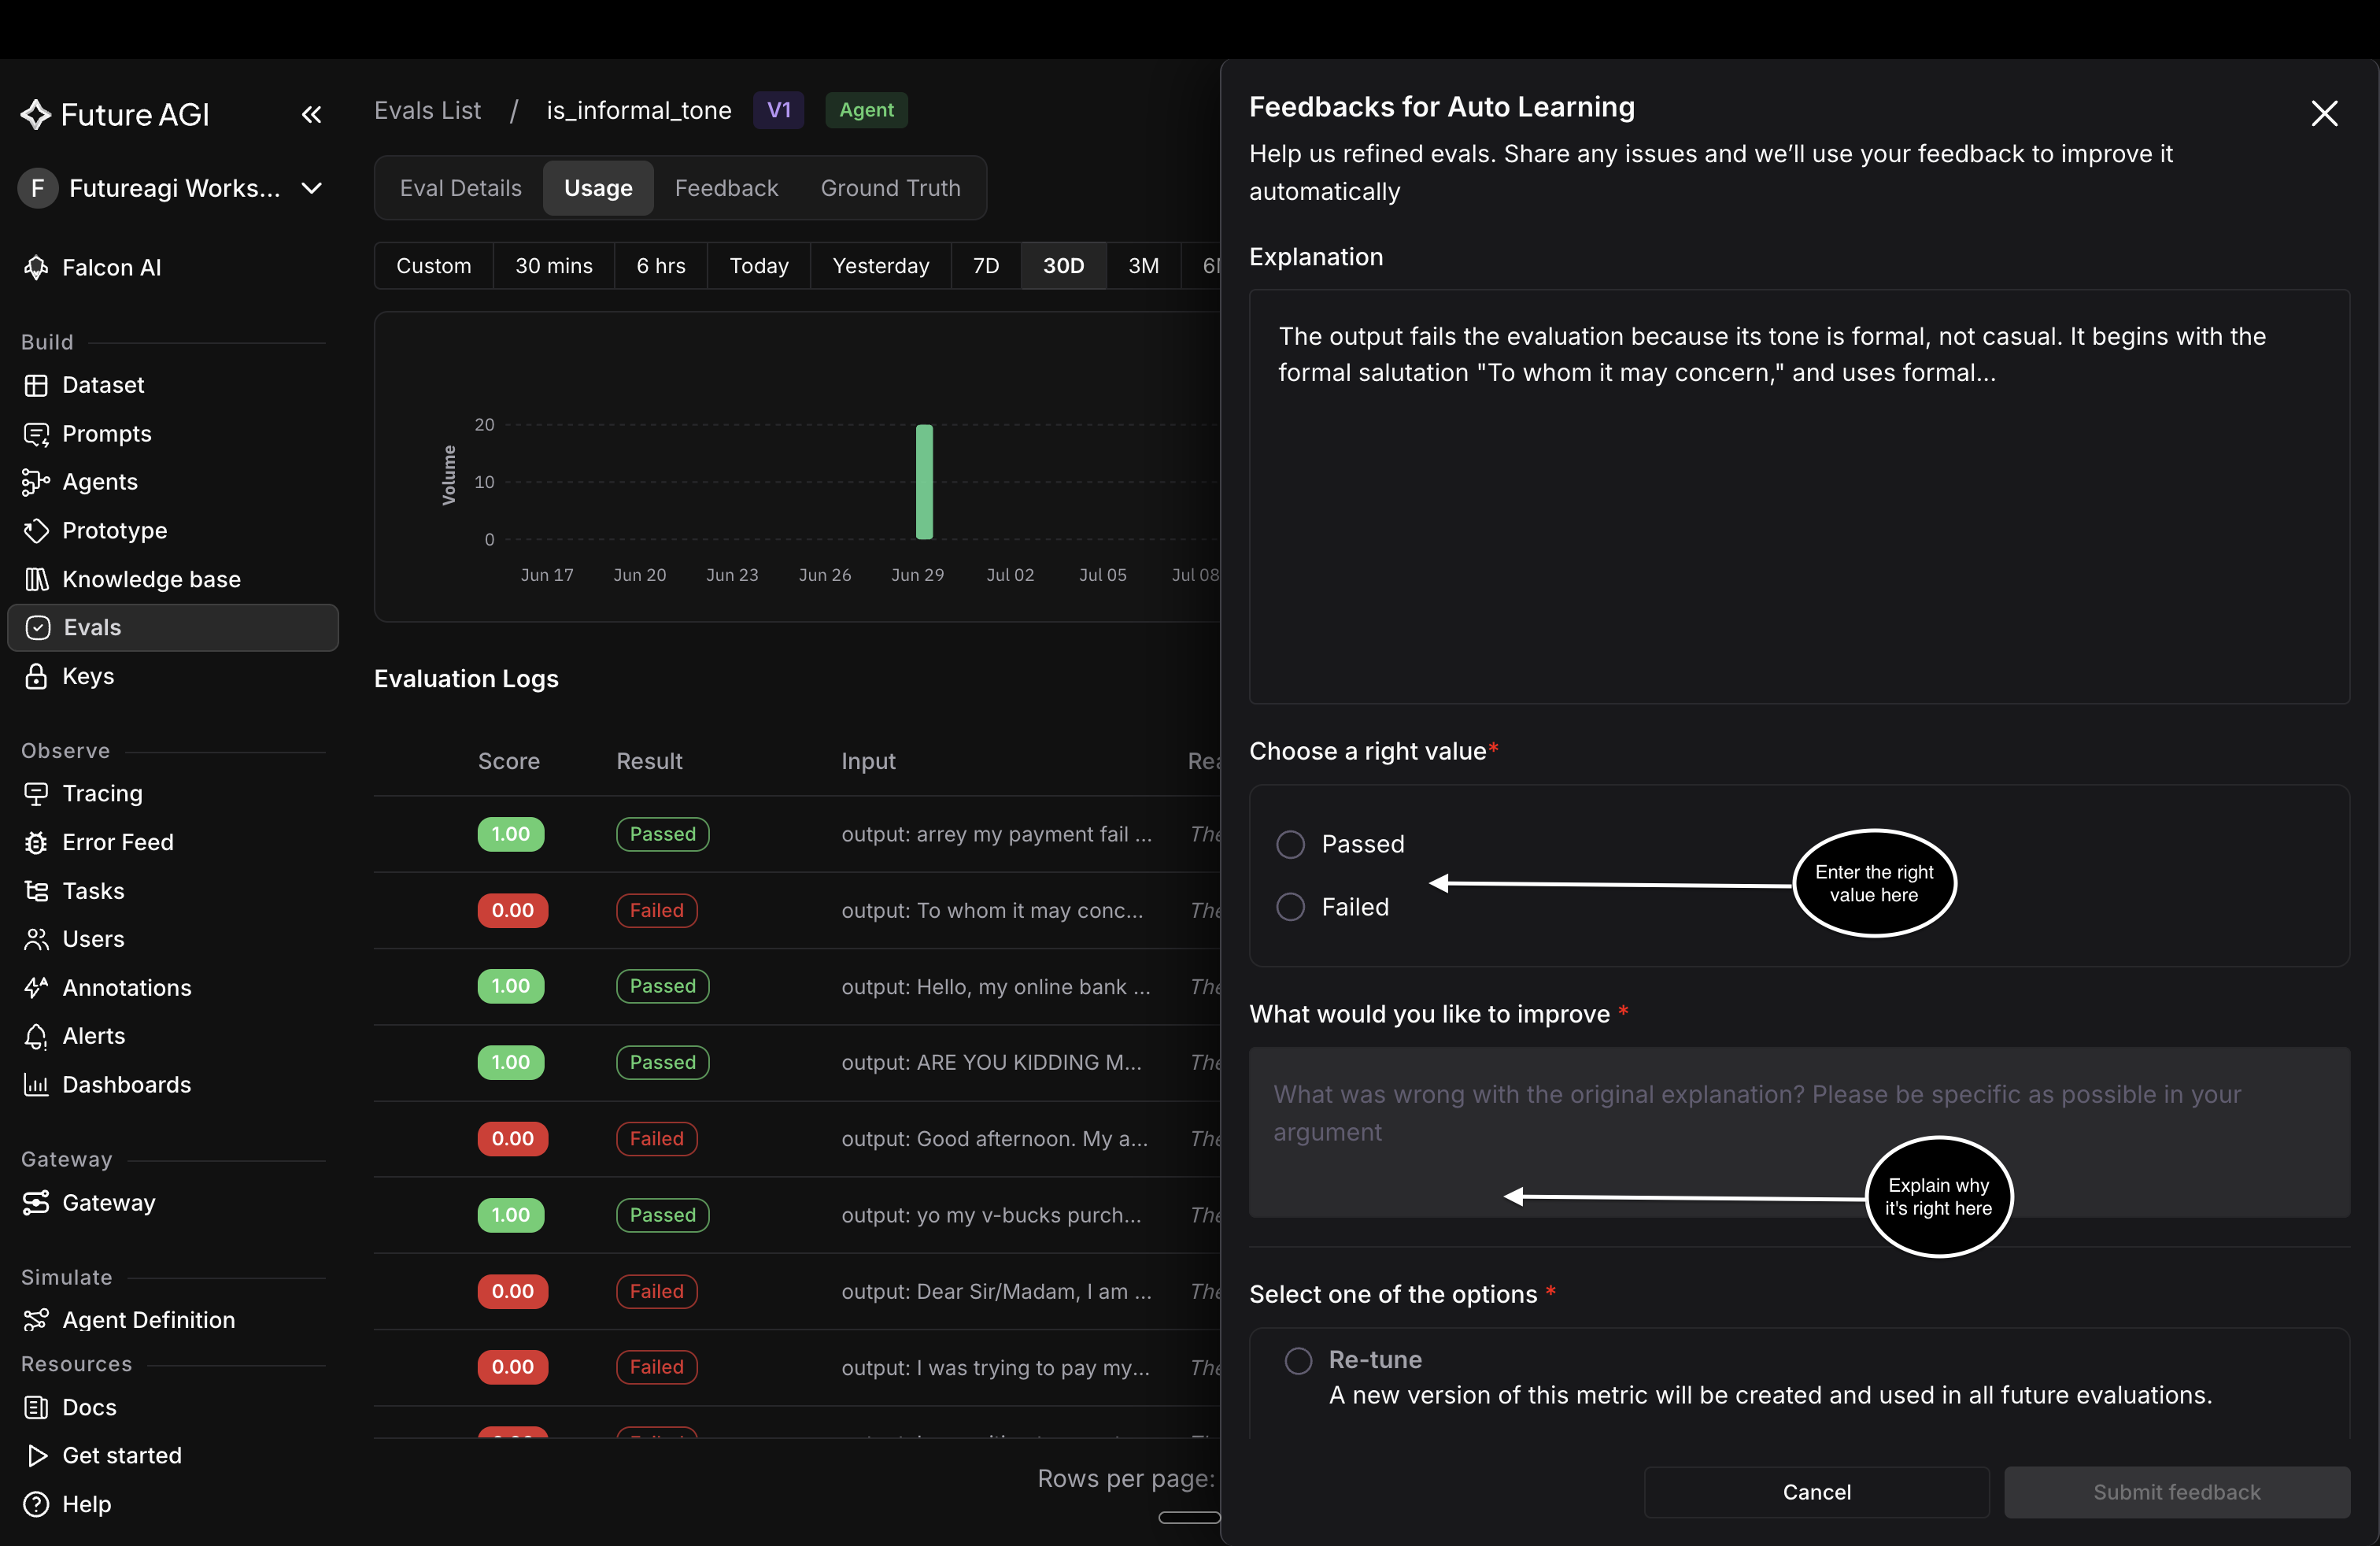
Task: Open Prompts via its chat icon
Action: click(x=36, y=434)
